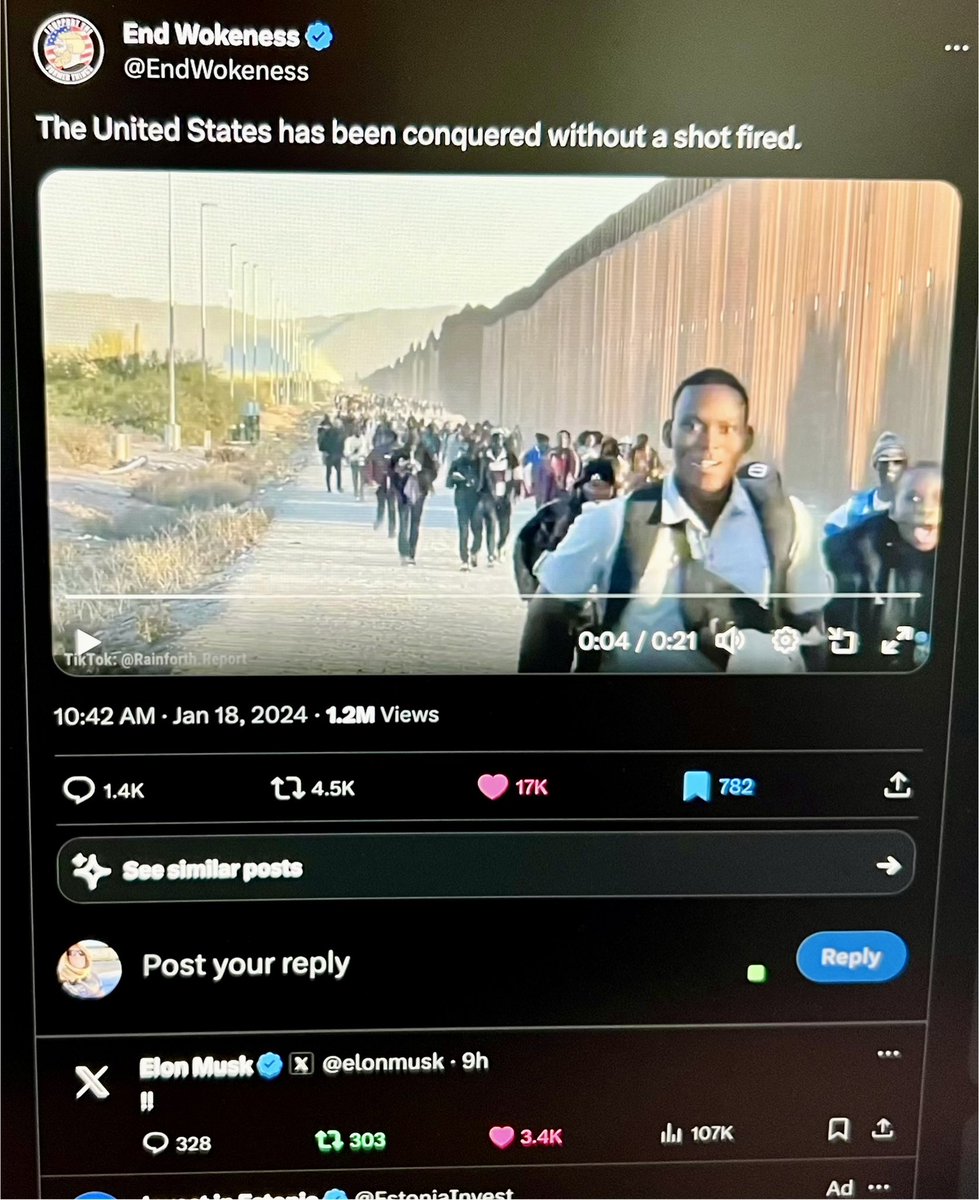979x1200 pixels.
Task: Open the three-dot menu on Elon Musk's reply
Action: coord(887,1053)
